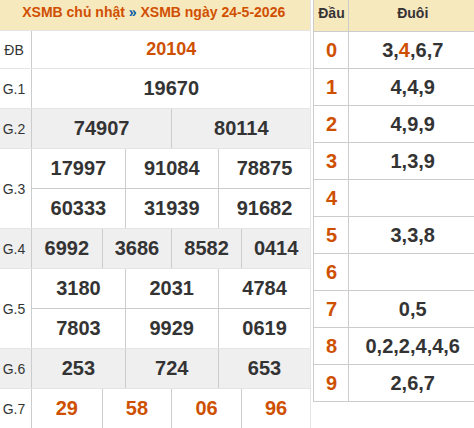
Task: Select special prize number 20104
Action: click(171, 49)
